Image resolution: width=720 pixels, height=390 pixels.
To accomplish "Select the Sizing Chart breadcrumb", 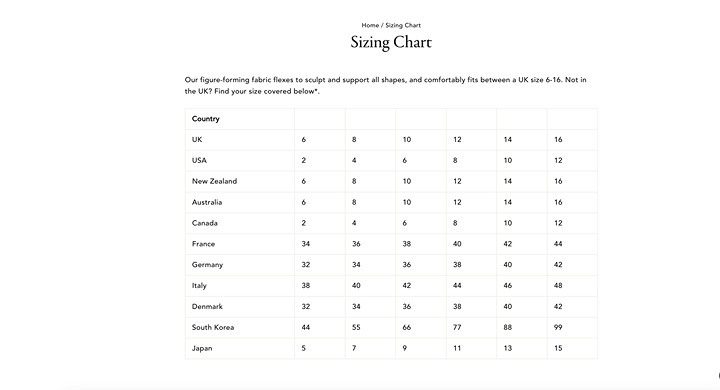I will click(x=403, y=25).
